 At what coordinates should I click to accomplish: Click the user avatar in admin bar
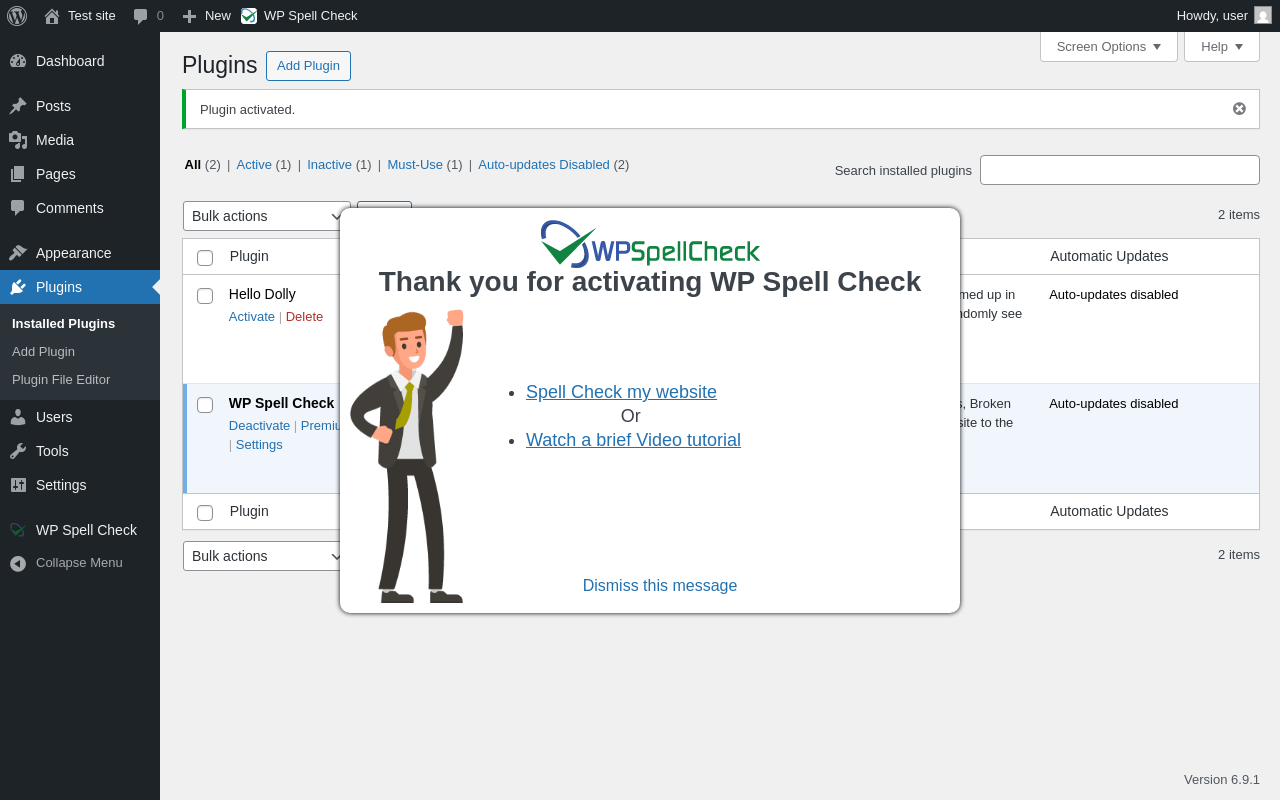click(x=1263, y=15)
